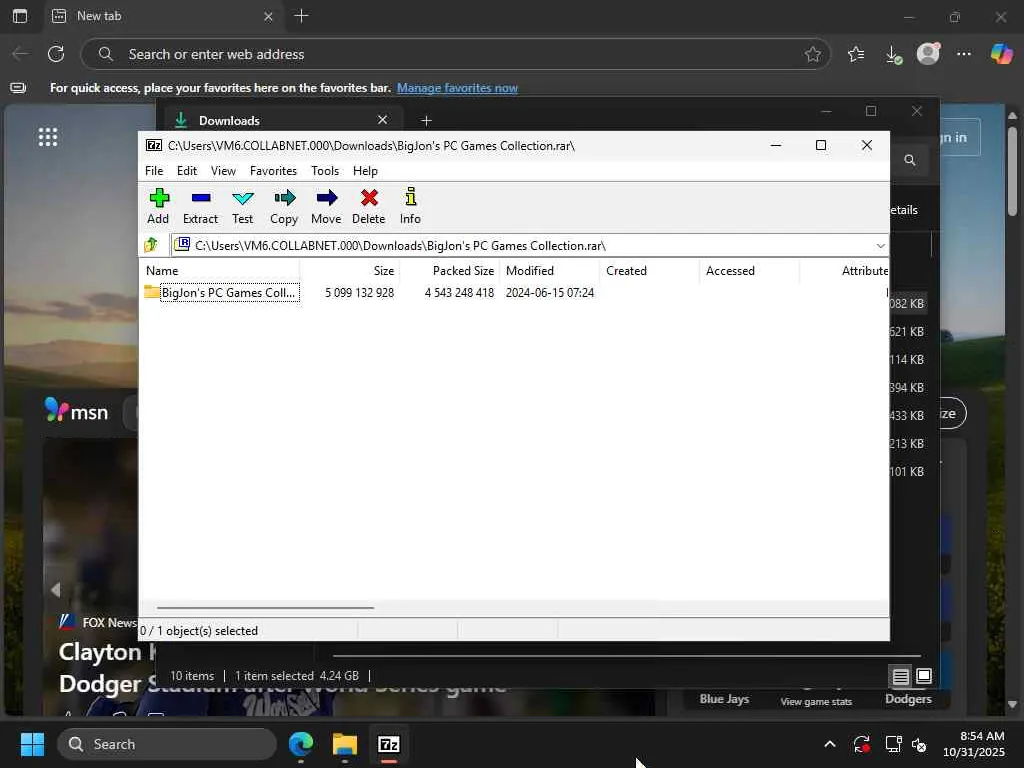The height and width of the screenshot is (768, 1024).
Task: Click Manage favorites now link
Action: point(457,88)
